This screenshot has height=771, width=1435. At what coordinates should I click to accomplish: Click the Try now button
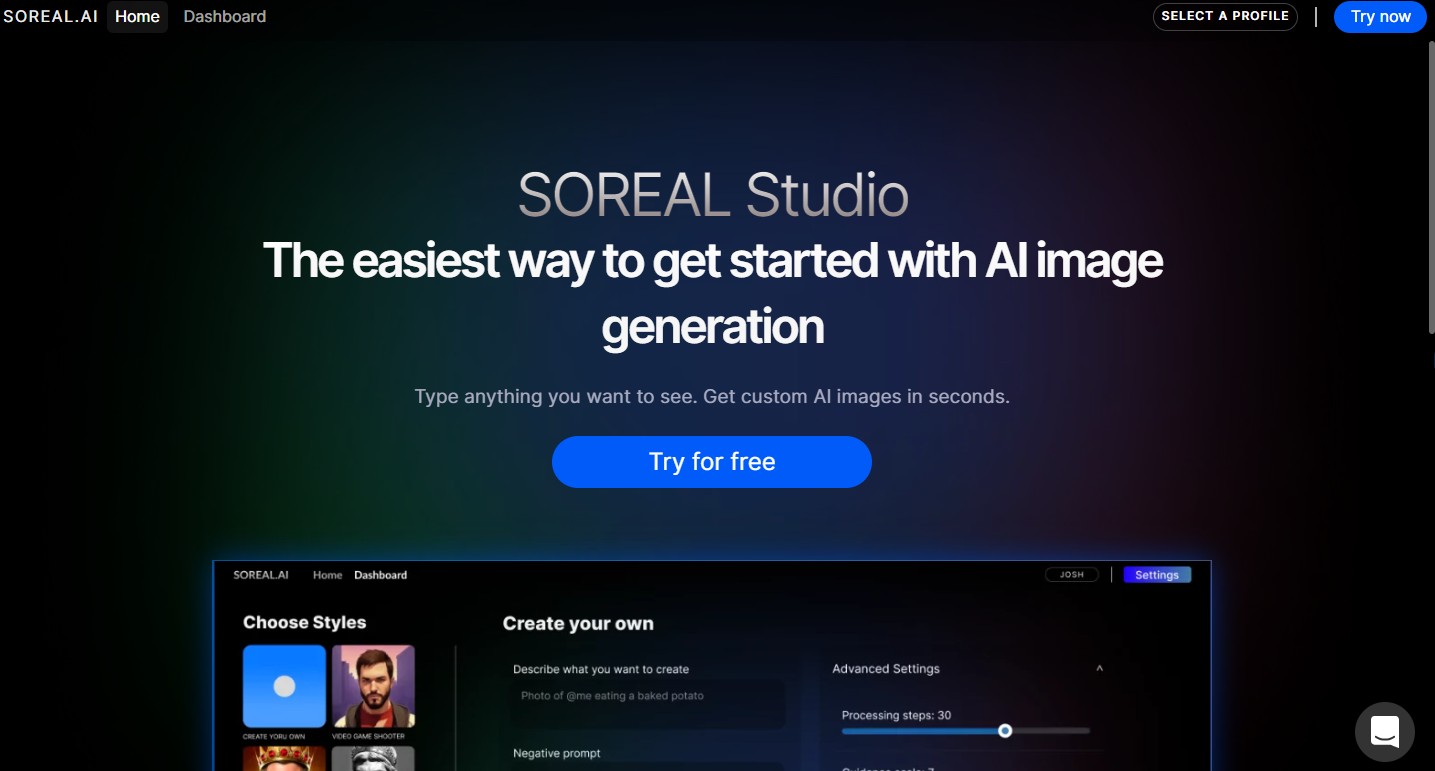point(1380,16)
